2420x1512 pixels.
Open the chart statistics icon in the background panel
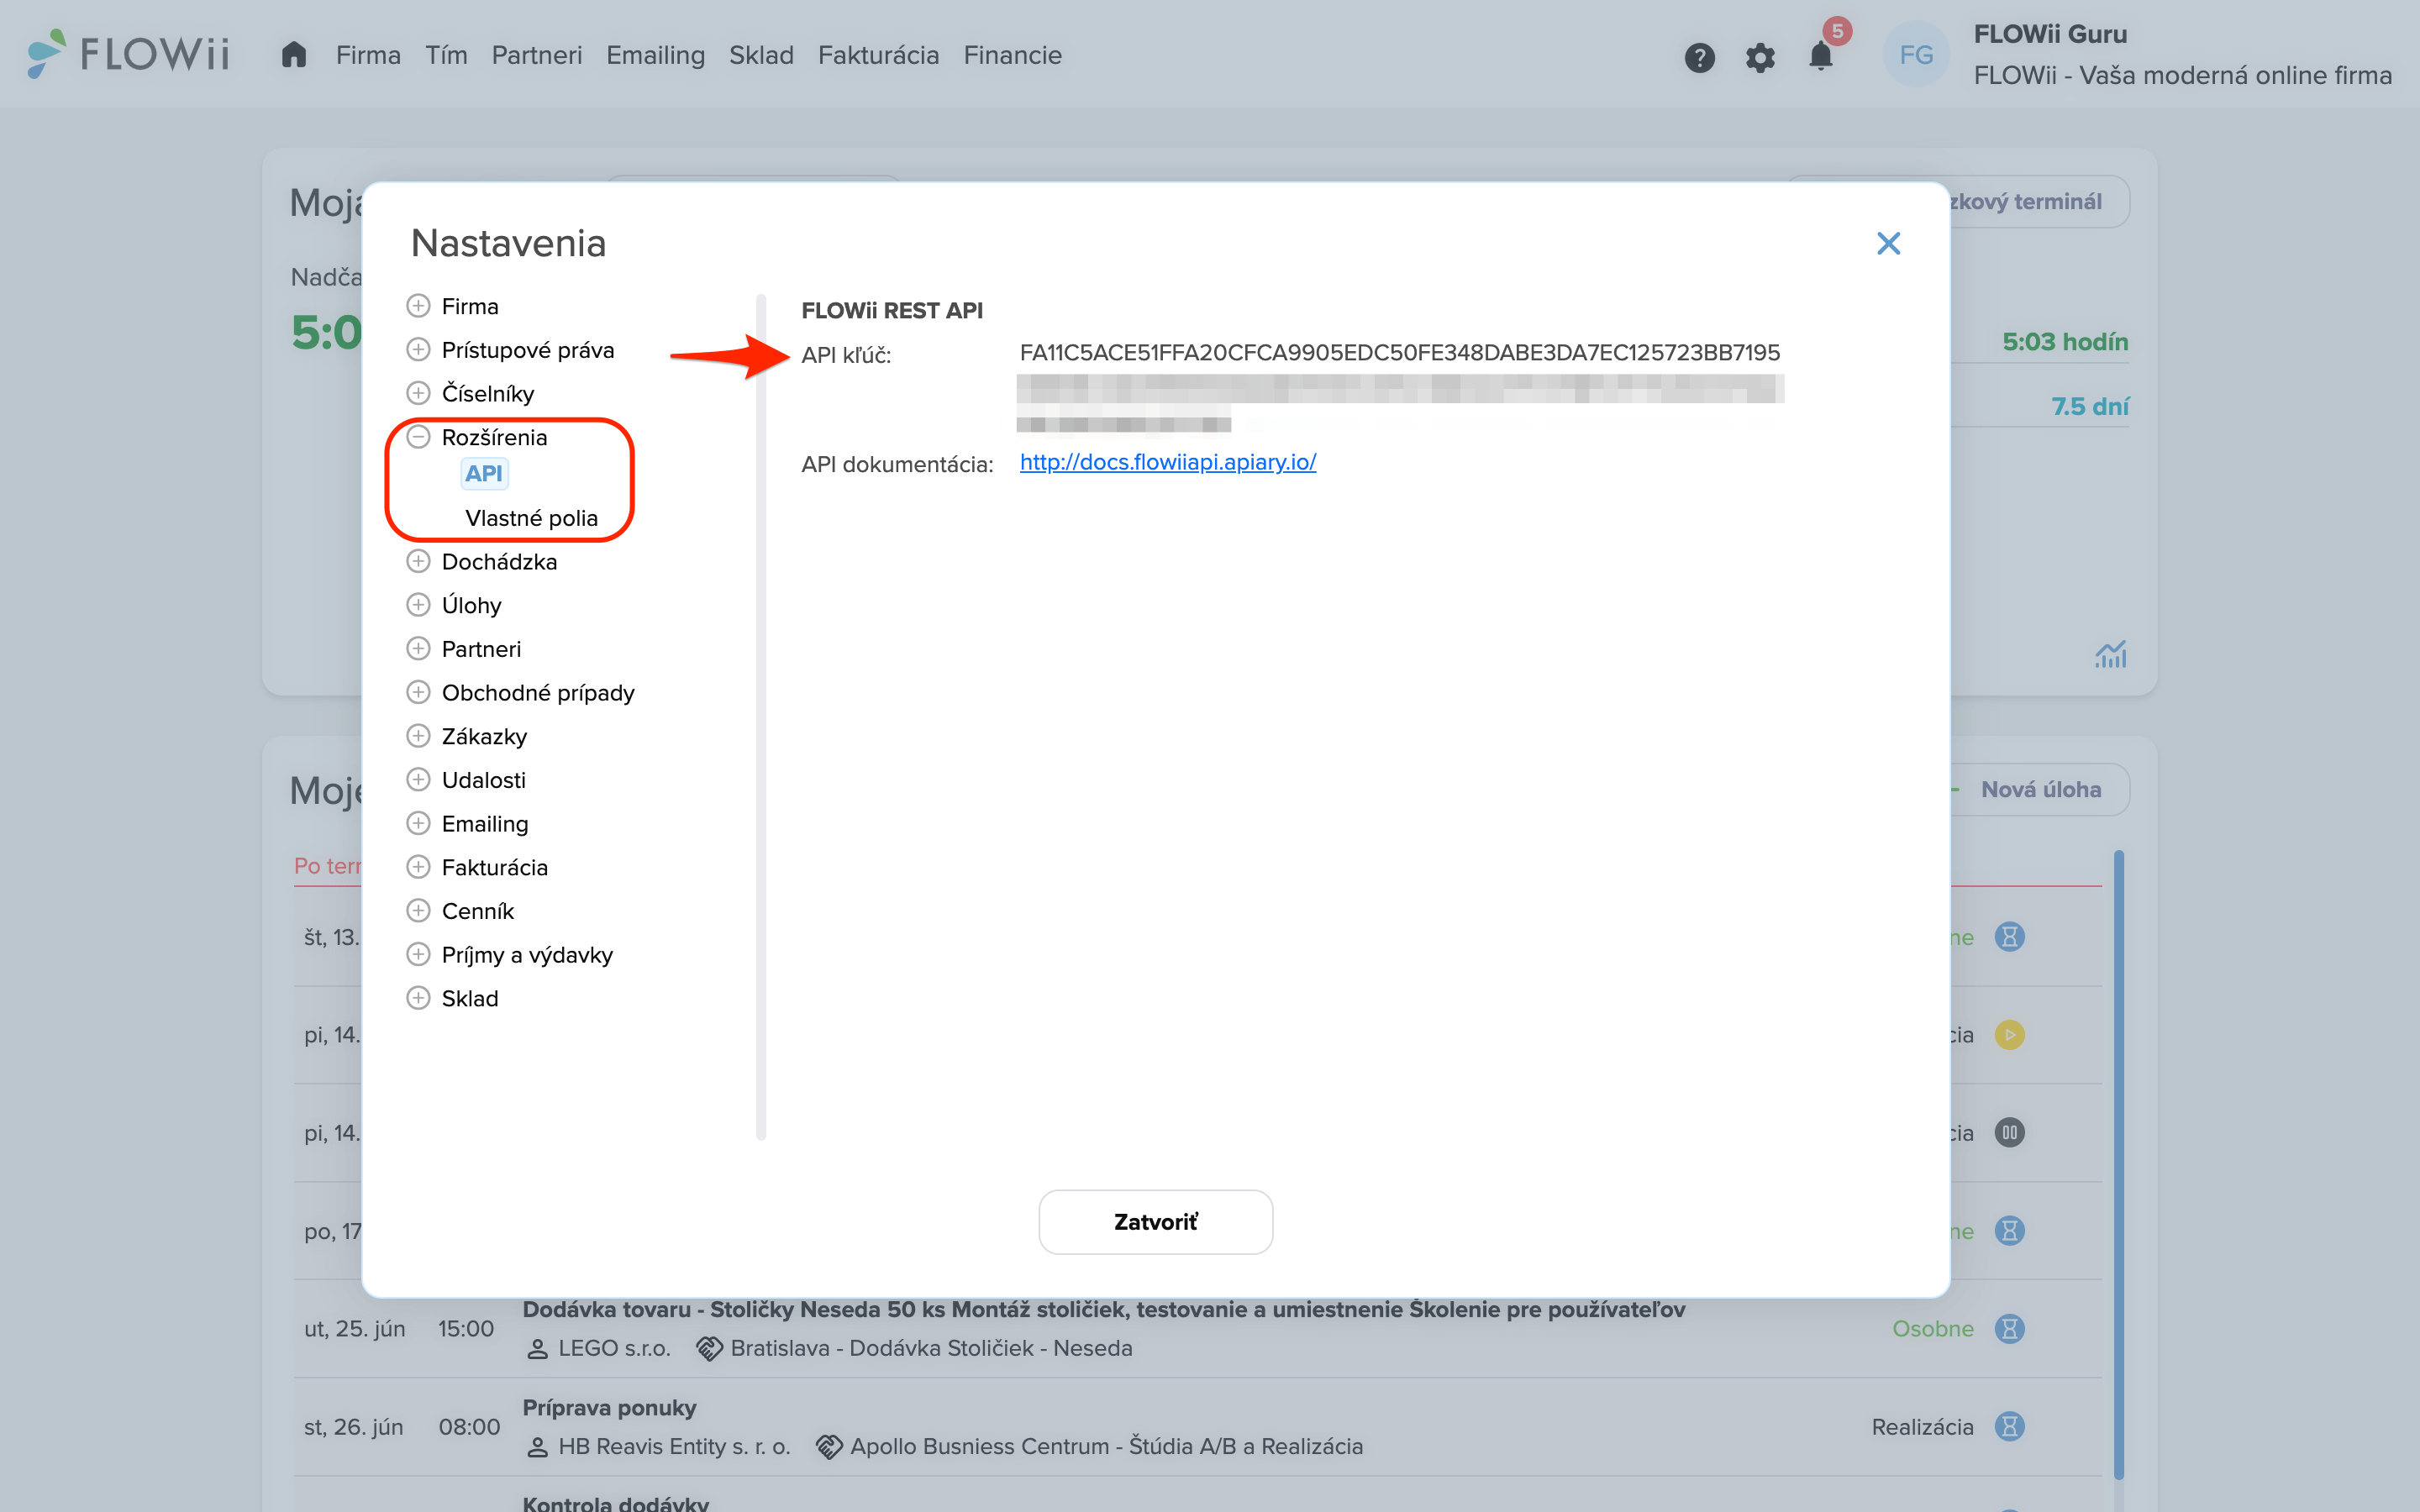pos(2111,654)
